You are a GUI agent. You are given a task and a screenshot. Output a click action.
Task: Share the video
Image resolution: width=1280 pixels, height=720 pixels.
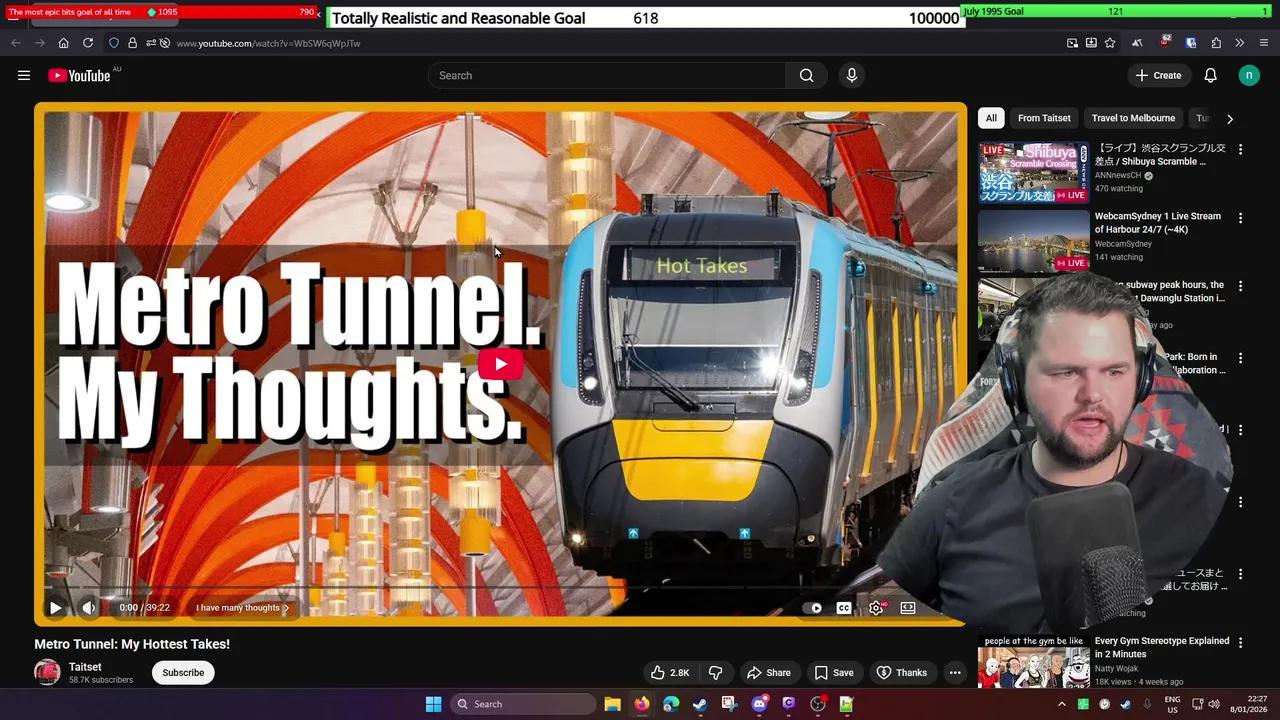(x=768, y=672)
